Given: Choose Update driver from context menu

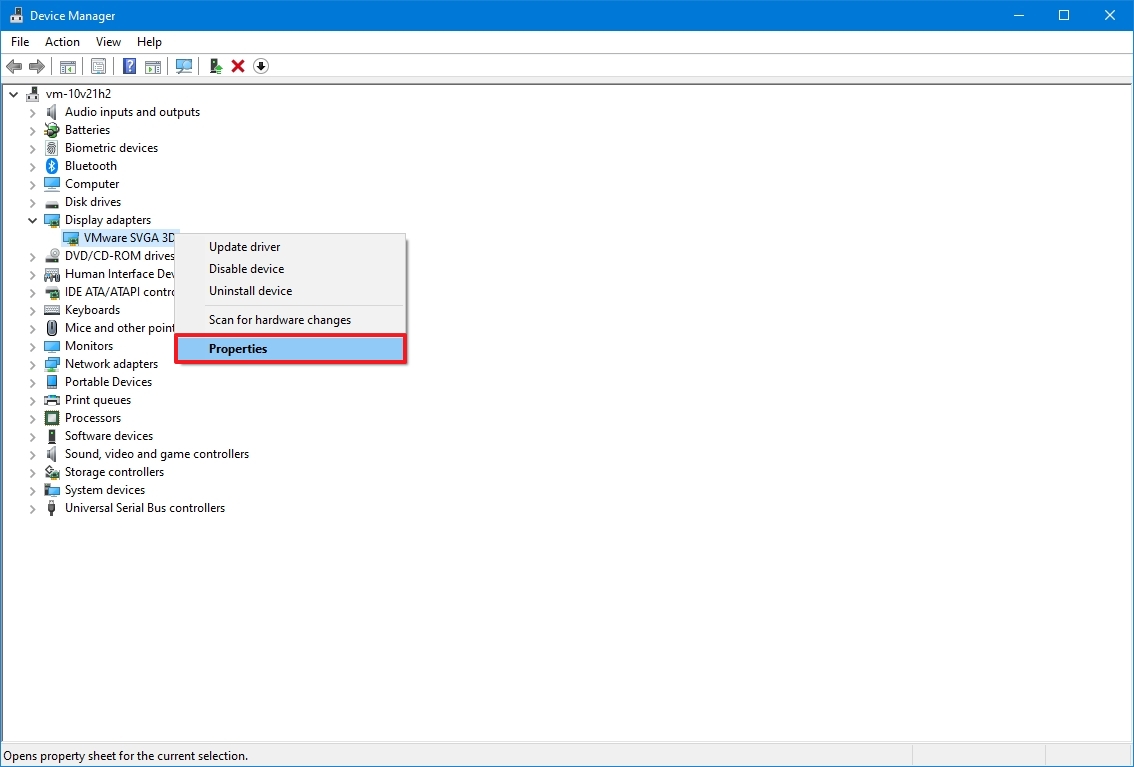Looking at the screenshot, I should click(x=290, y=247).
